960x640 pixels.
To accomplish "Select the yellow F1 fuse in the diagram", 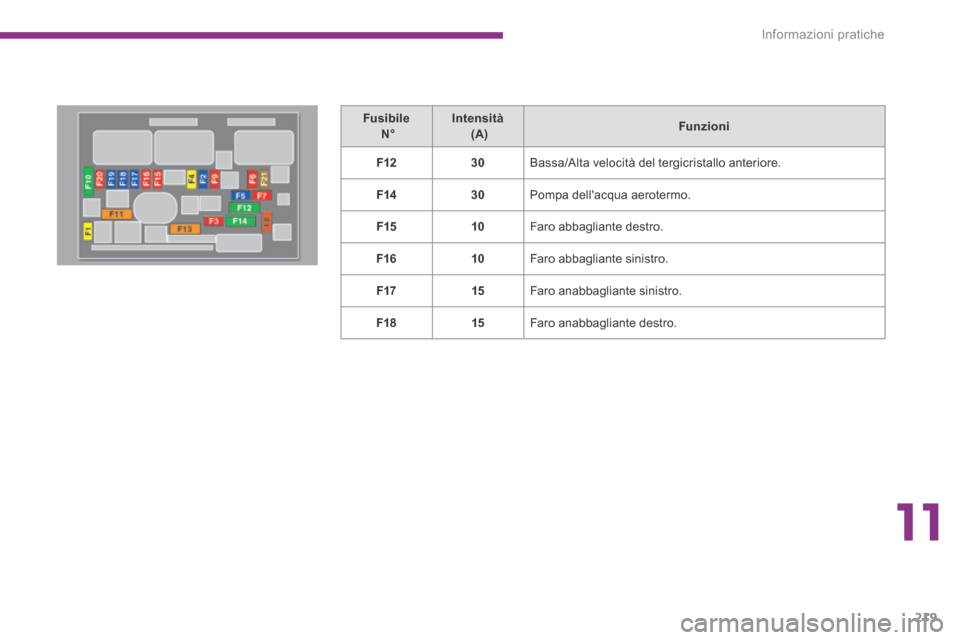I will point(88,231).
